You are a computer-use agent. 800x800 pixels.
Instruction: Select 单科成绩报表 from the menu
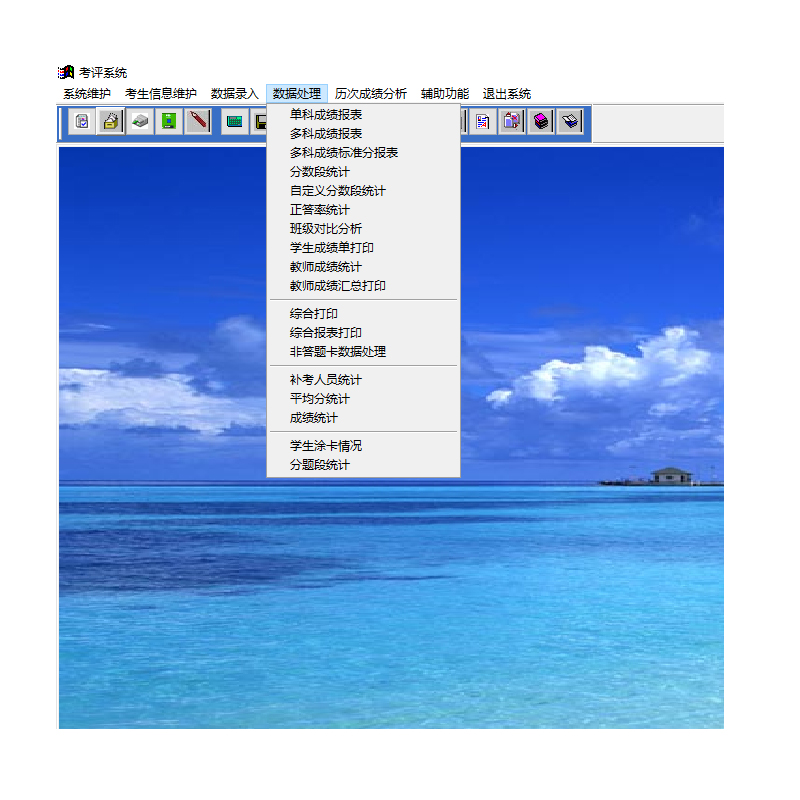(363, 115)
